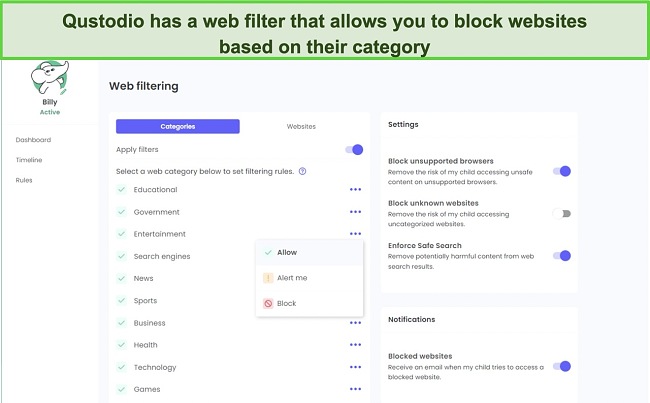Open the three-dot menu for Entertainment
Image resolution: width=650 pixels, height=403 pixels.
pyautogui.click(x=355, y=234)
